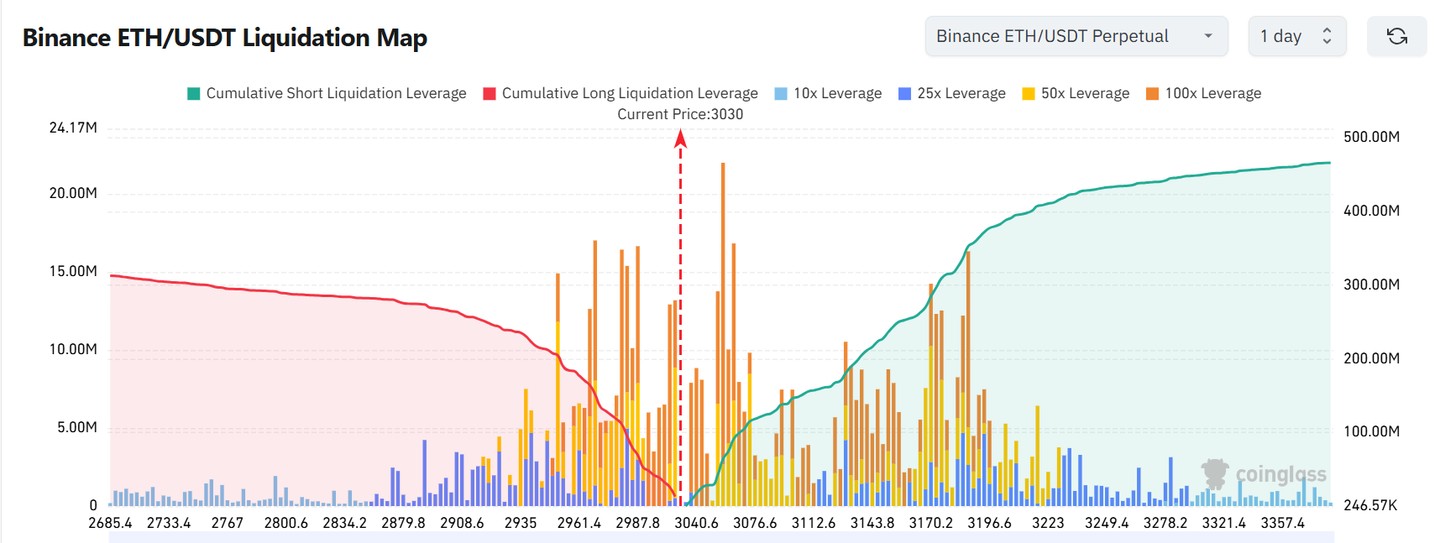Screen dimensions: 1440x543
Task: Click the refresh icon button
Action: point(1397,37)
